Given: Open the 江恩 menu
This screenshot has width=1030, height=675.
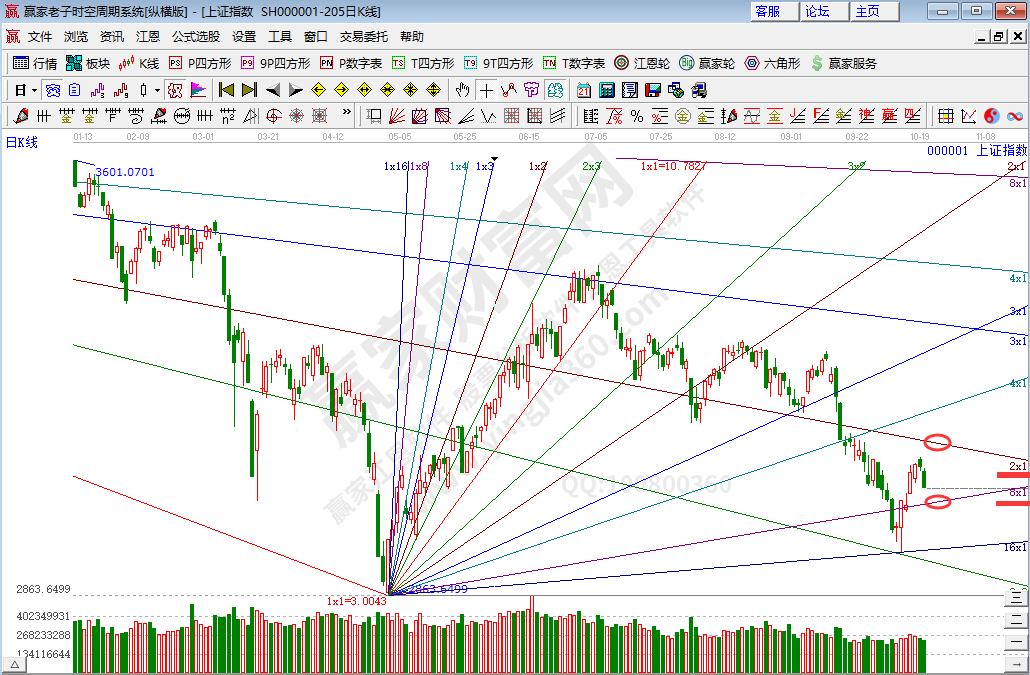Looking at the screenshot, I should click(x=147, y=36).
